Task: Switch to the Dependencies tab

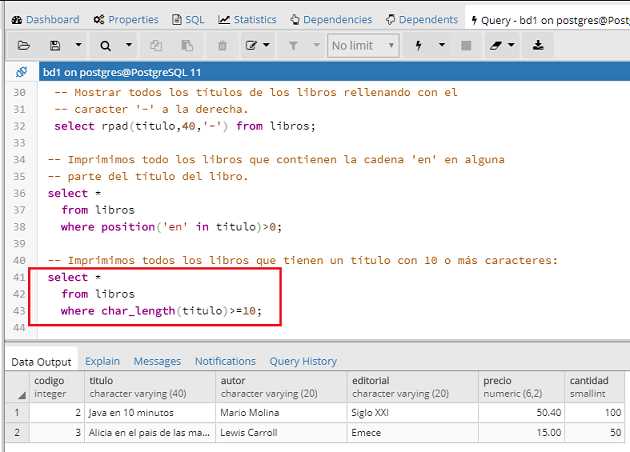Action: (x=331, y=20)
